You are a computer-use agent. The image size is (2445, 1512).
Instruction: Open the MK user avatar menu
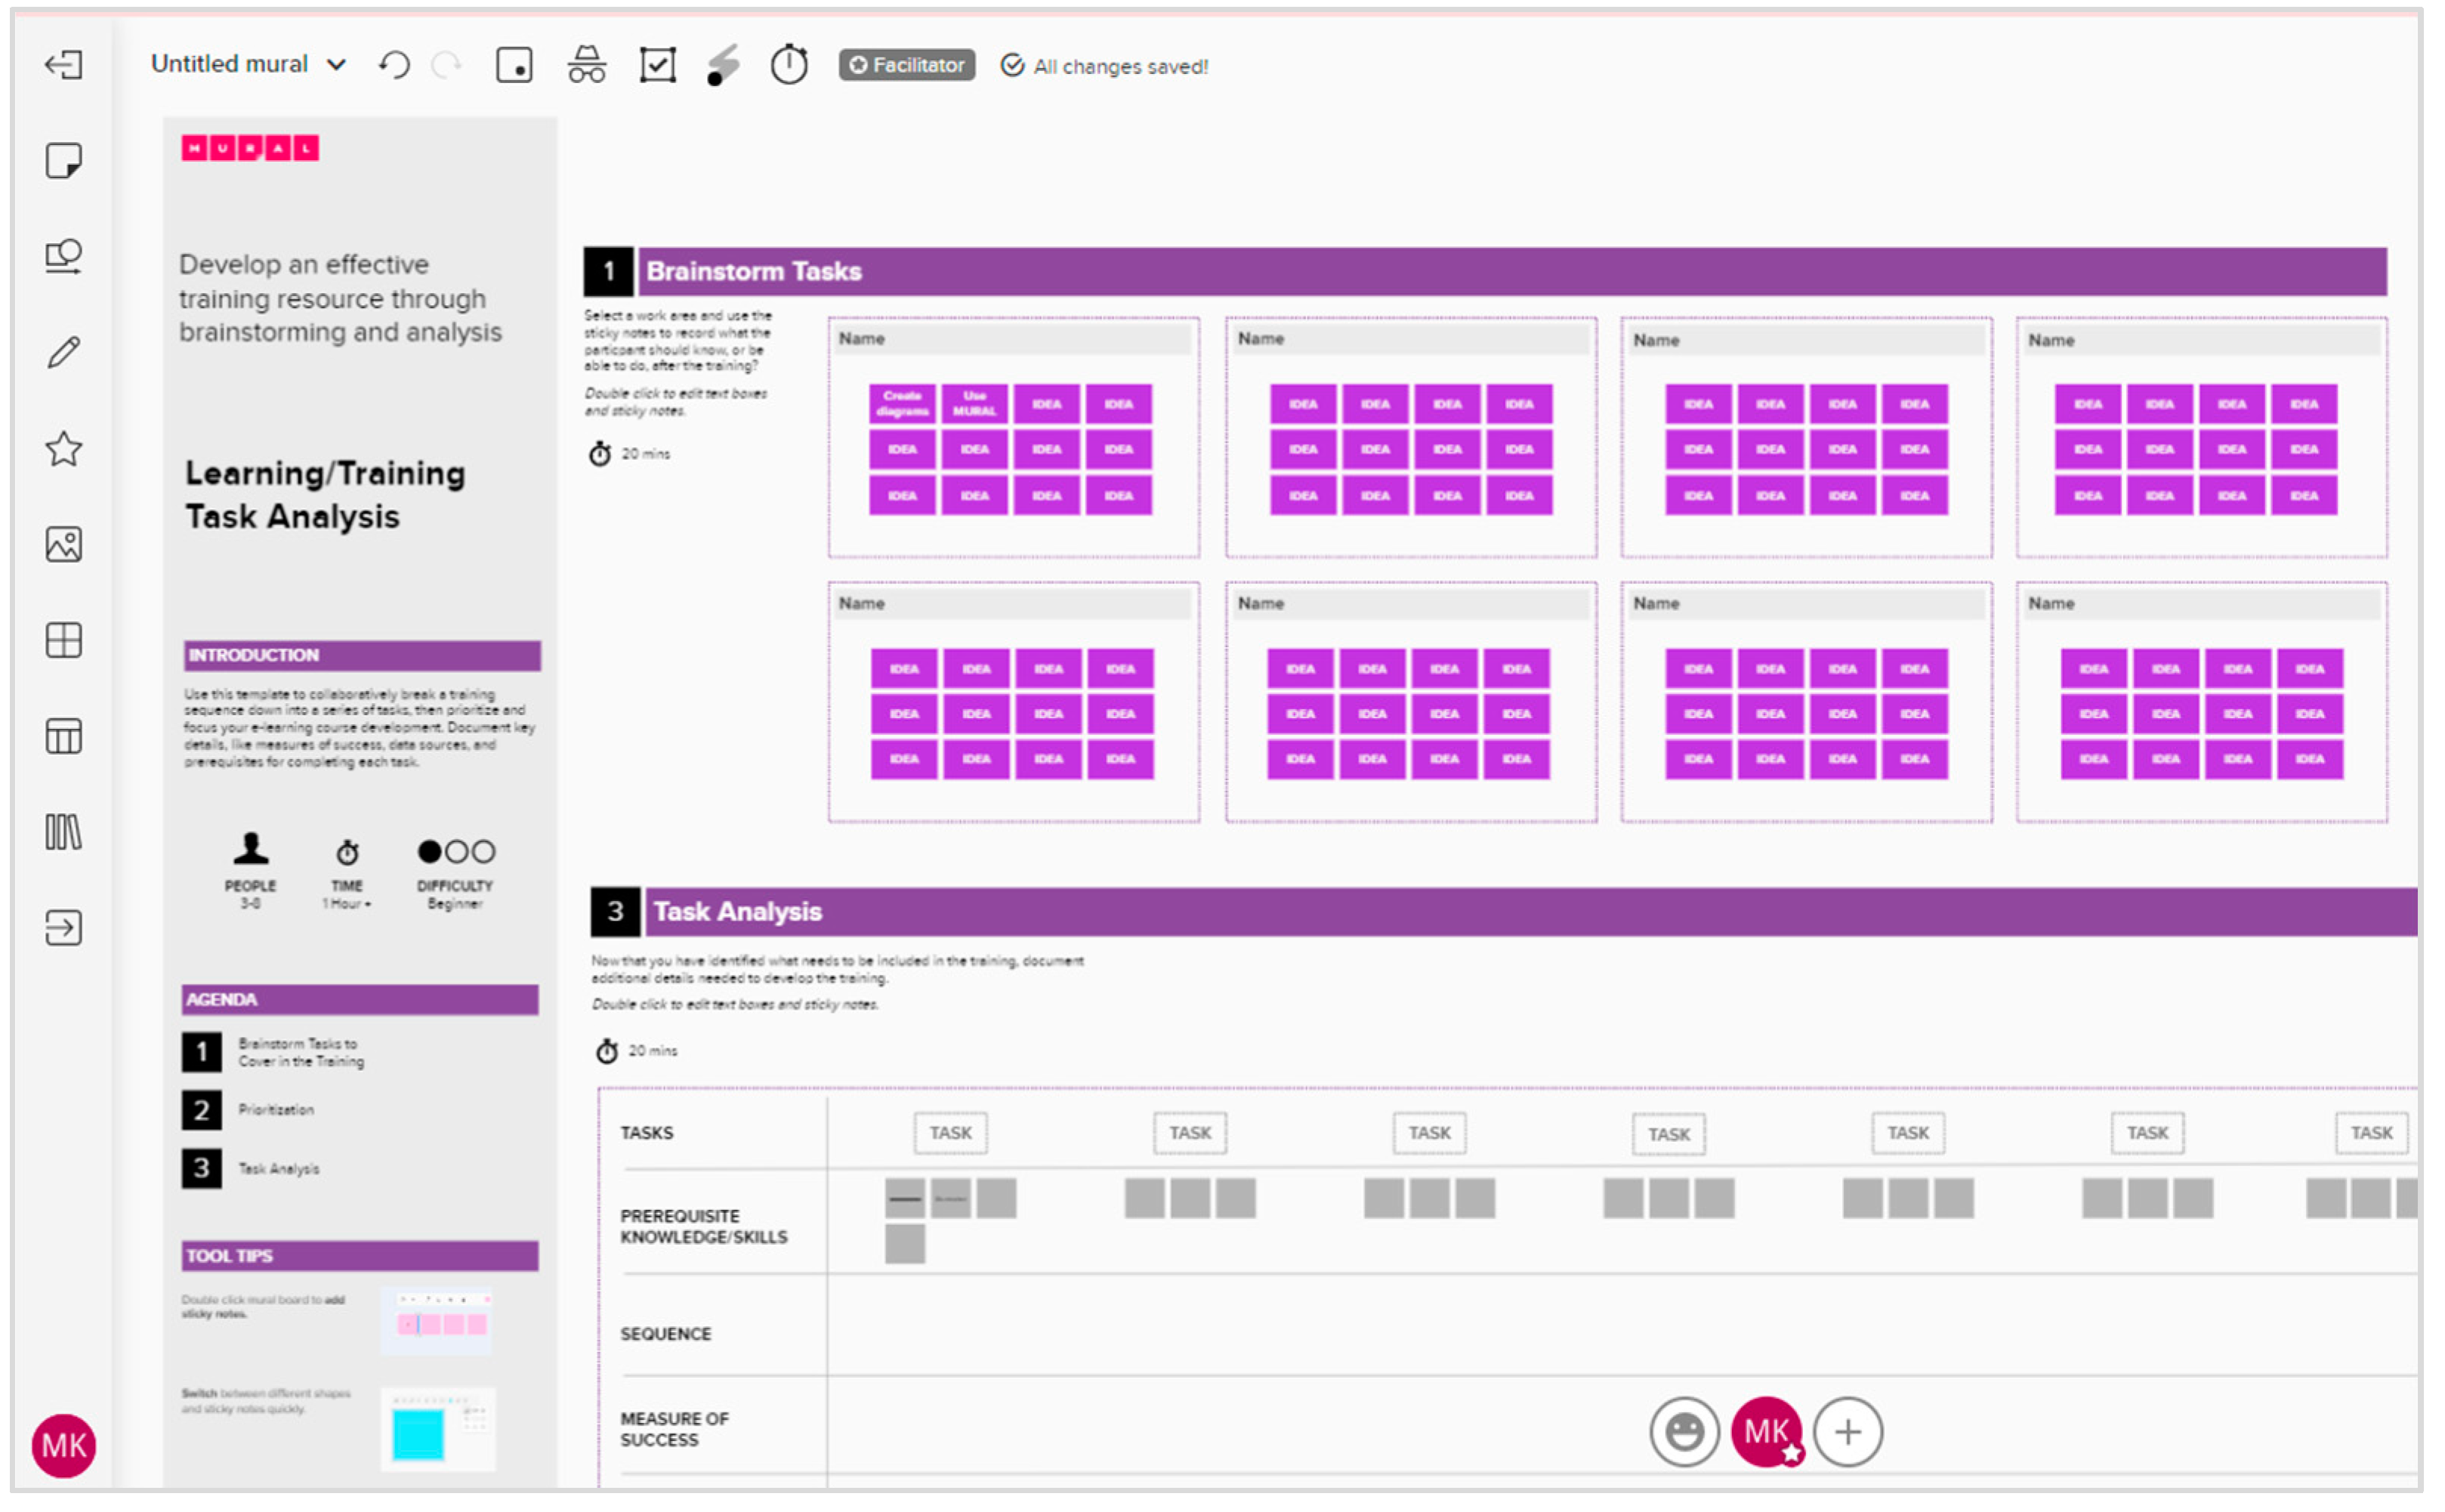(63, 1446)
